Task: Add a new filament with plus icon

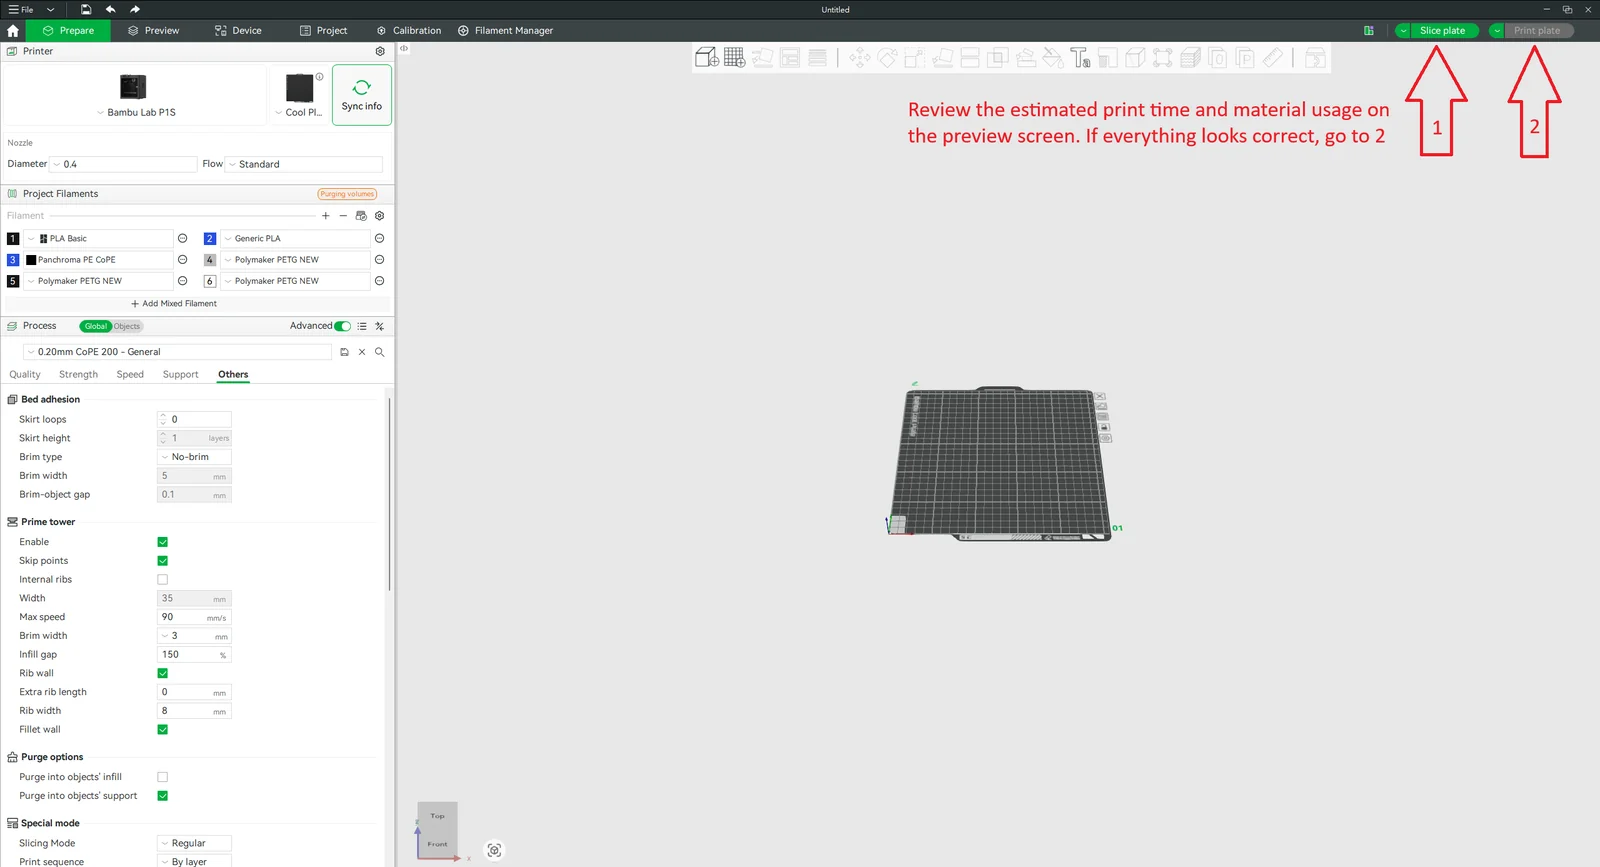Action: (325, 216)
